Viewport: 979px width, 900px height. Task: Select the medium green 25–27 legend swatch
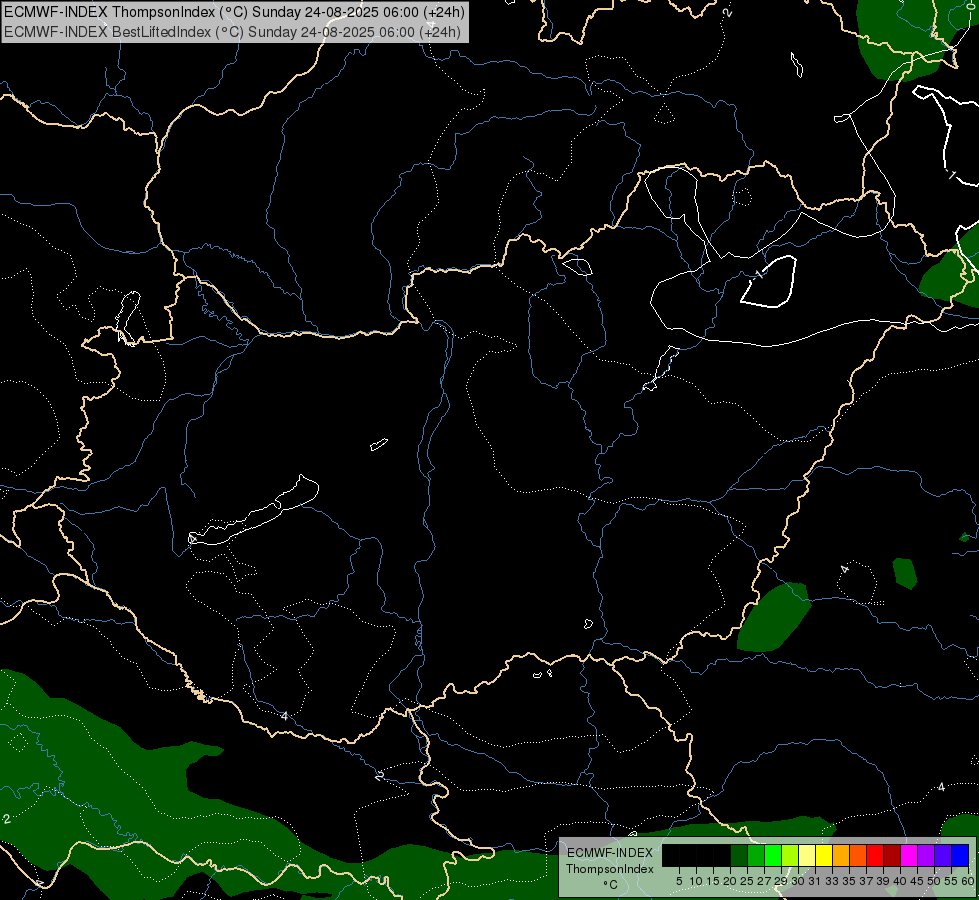pyautogui.click(x=756, y=855)
